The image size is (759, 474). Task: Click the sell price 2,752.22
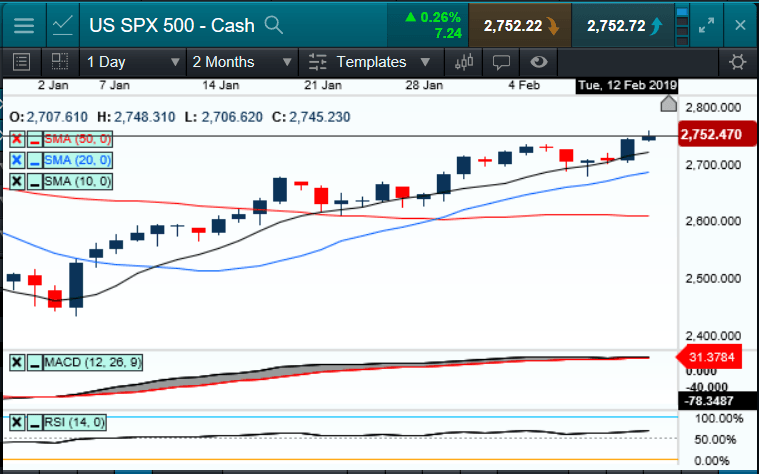(x=520, y=26)
